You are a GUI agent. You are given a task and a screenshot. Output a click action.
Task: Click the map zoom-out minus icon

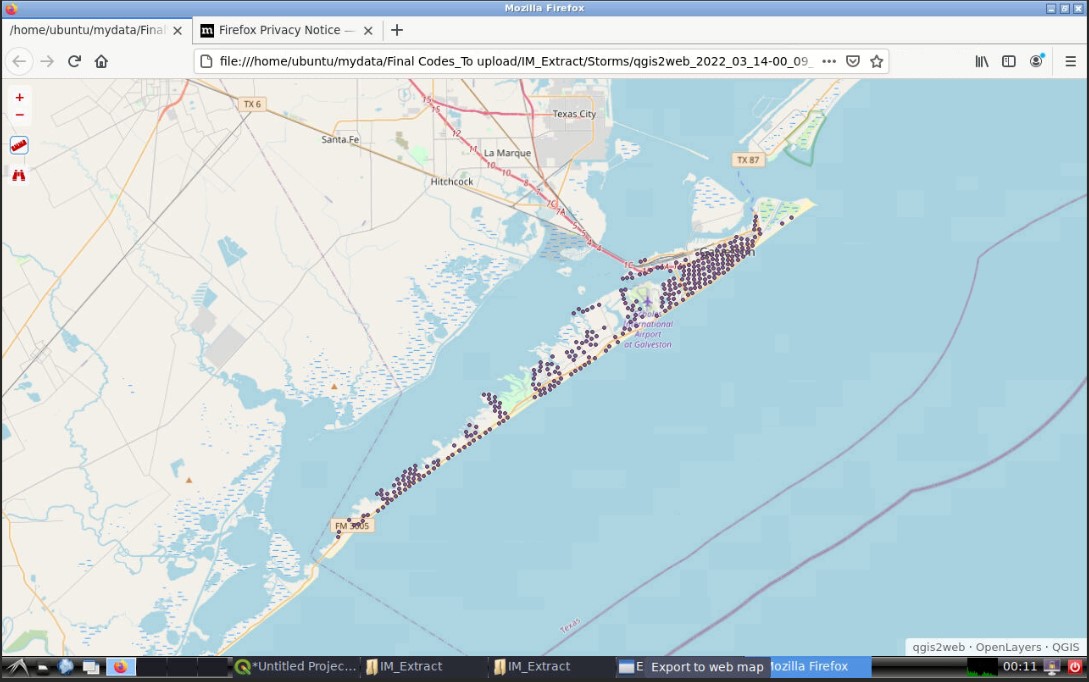19,116
